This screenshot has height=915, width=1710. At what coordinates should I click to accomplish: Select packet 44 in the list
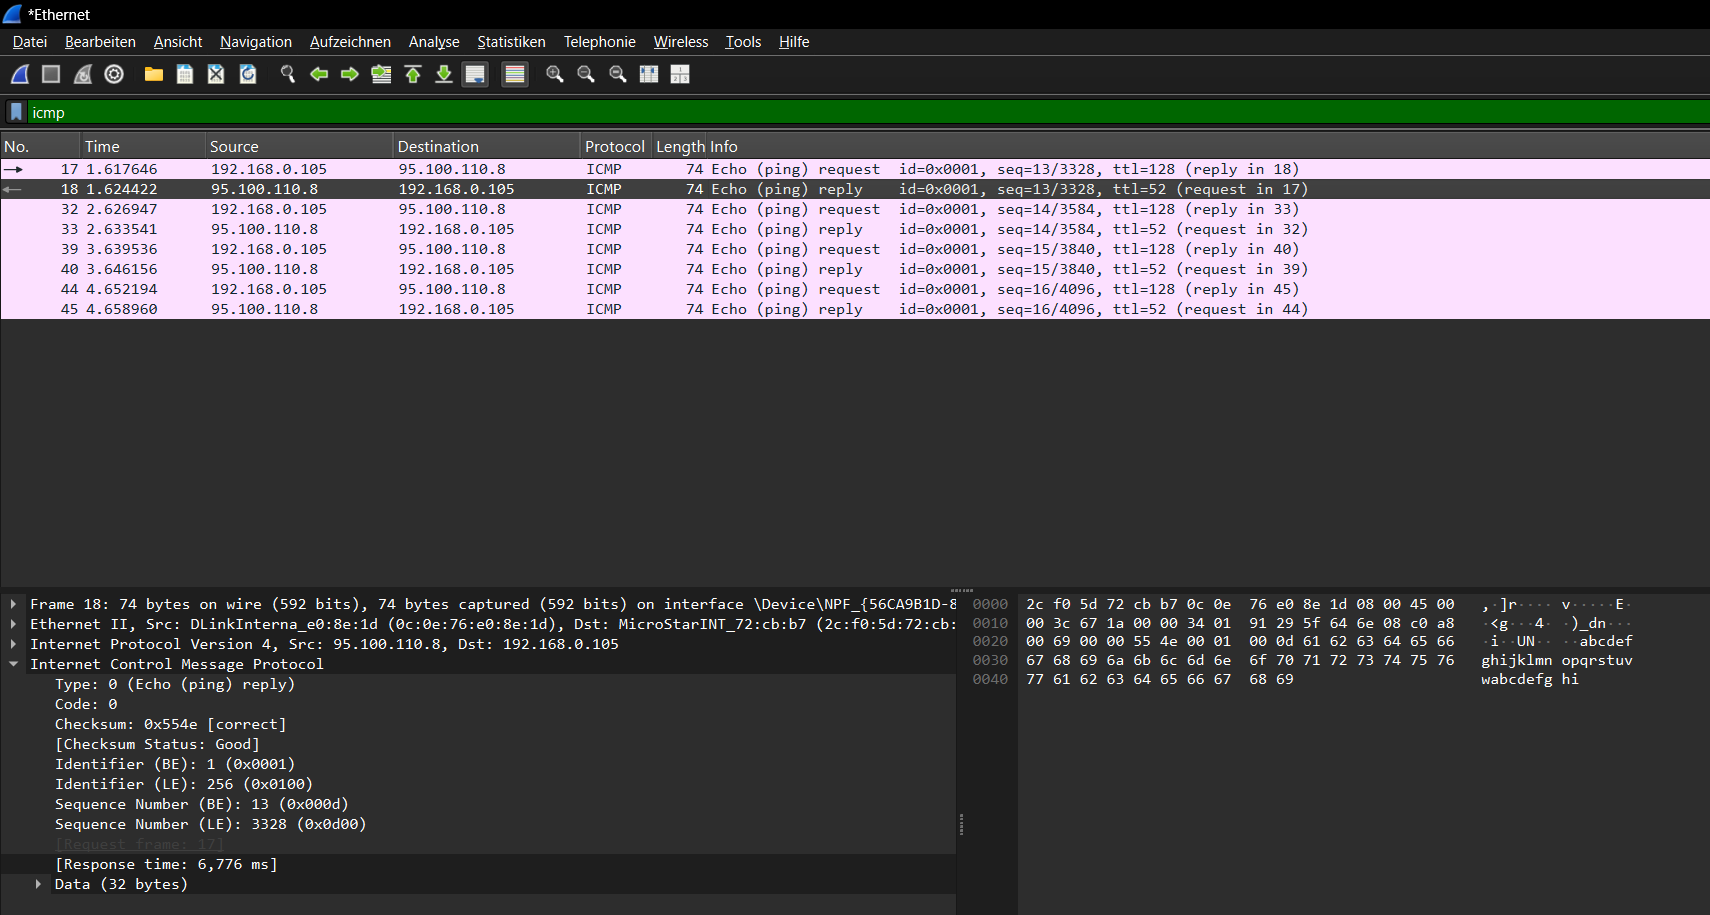click(x=855, y=289)
